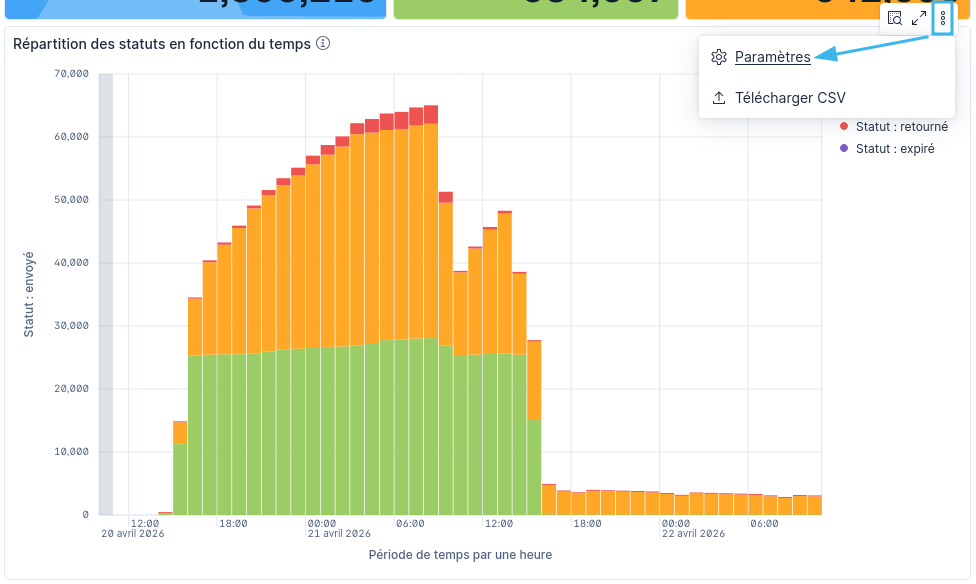Click the info icon next to the chart title
This screenshot has height=584, width=976.
(x=322, y=43)
